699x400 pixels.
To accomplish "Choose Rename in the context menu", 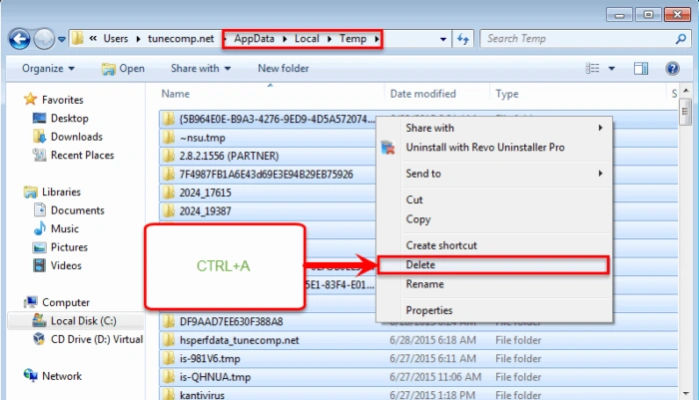I will tap(494, 284).
